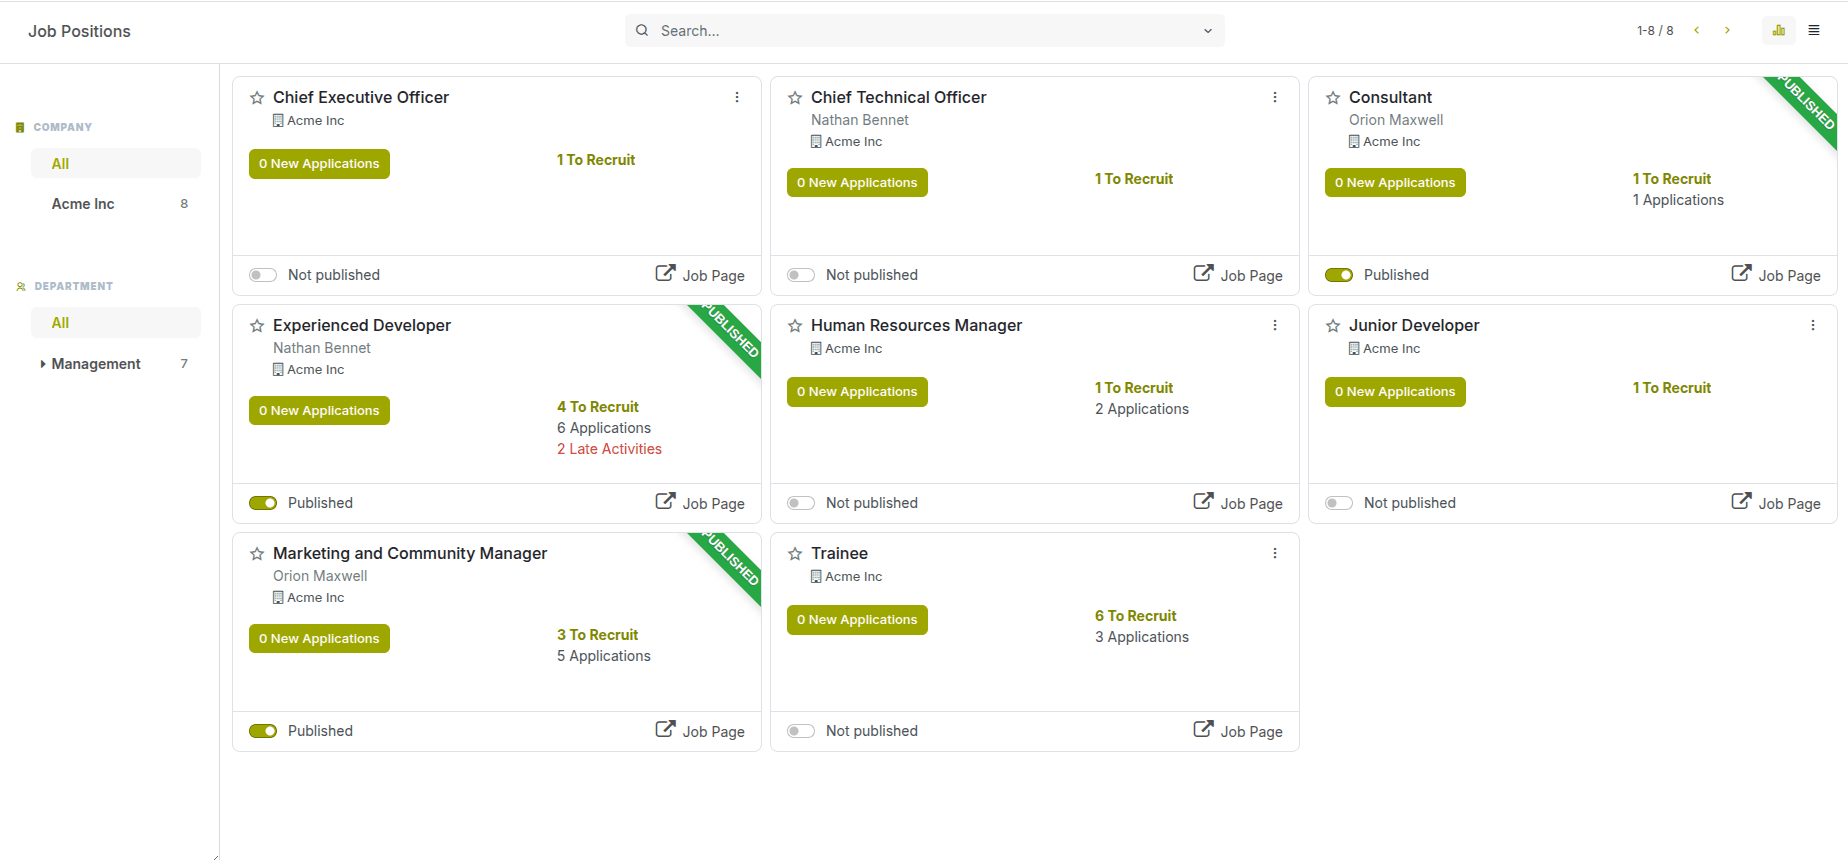
Task: Publish the Chief Executive Officer position
Action: 263,275
